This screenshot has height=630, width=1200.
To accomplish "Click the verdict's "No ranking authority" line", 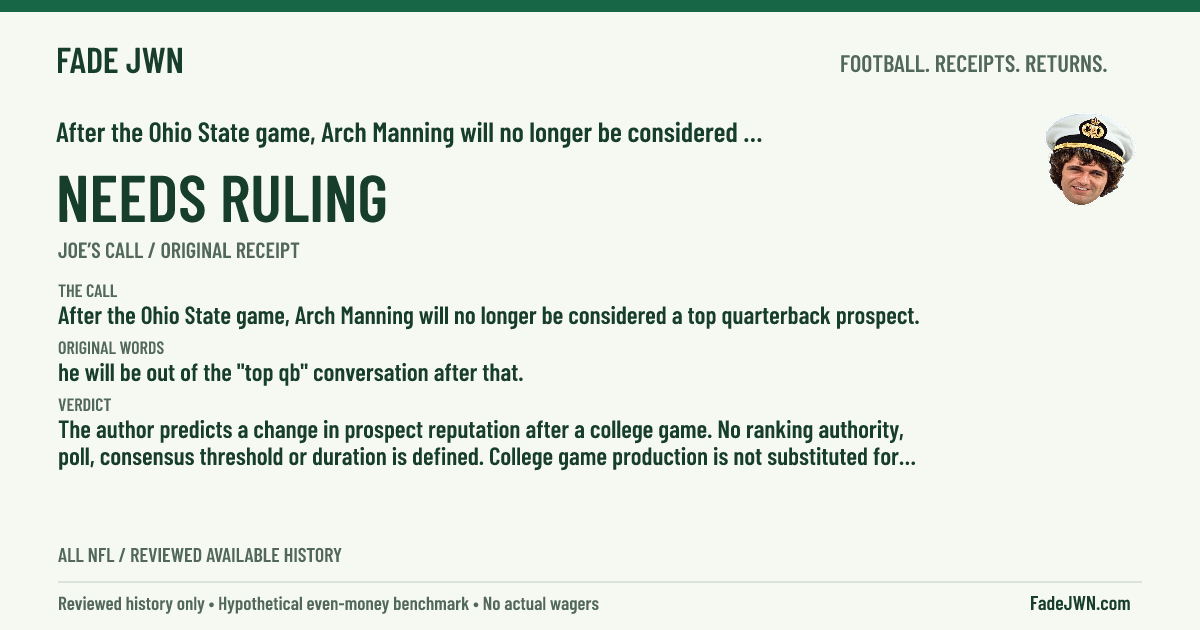I will tap(481, 431).
